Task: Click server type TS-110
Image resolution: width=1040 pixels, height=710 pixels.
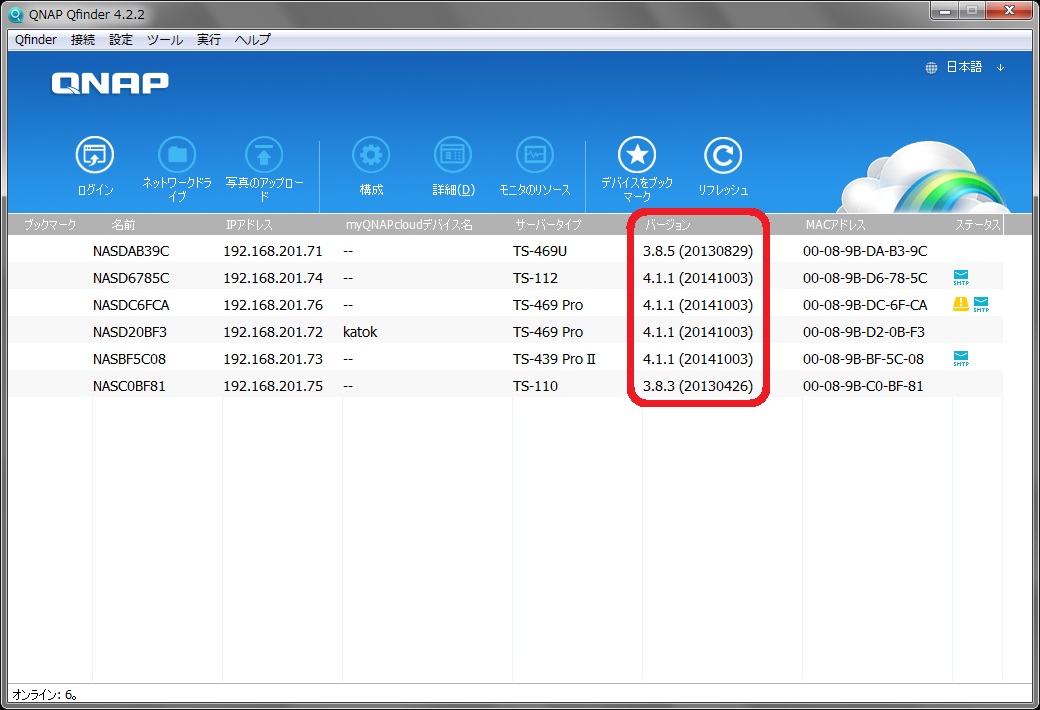Action: 535,386
